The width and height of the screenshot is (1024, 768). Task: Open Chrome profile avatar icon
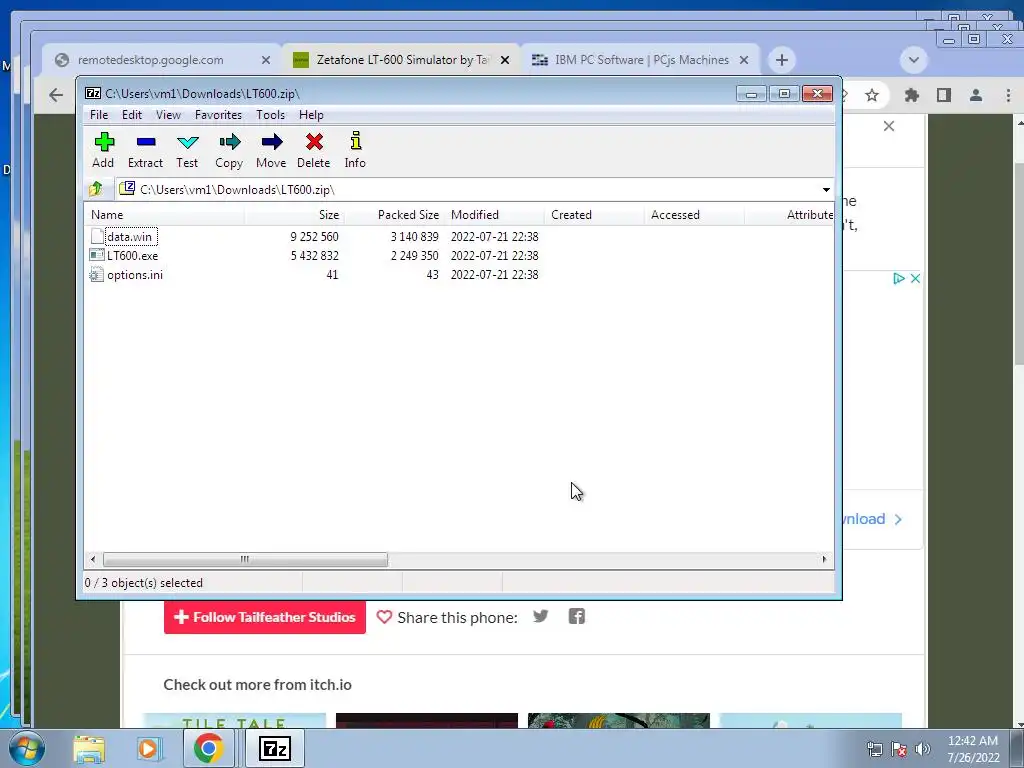click(976, 95)
